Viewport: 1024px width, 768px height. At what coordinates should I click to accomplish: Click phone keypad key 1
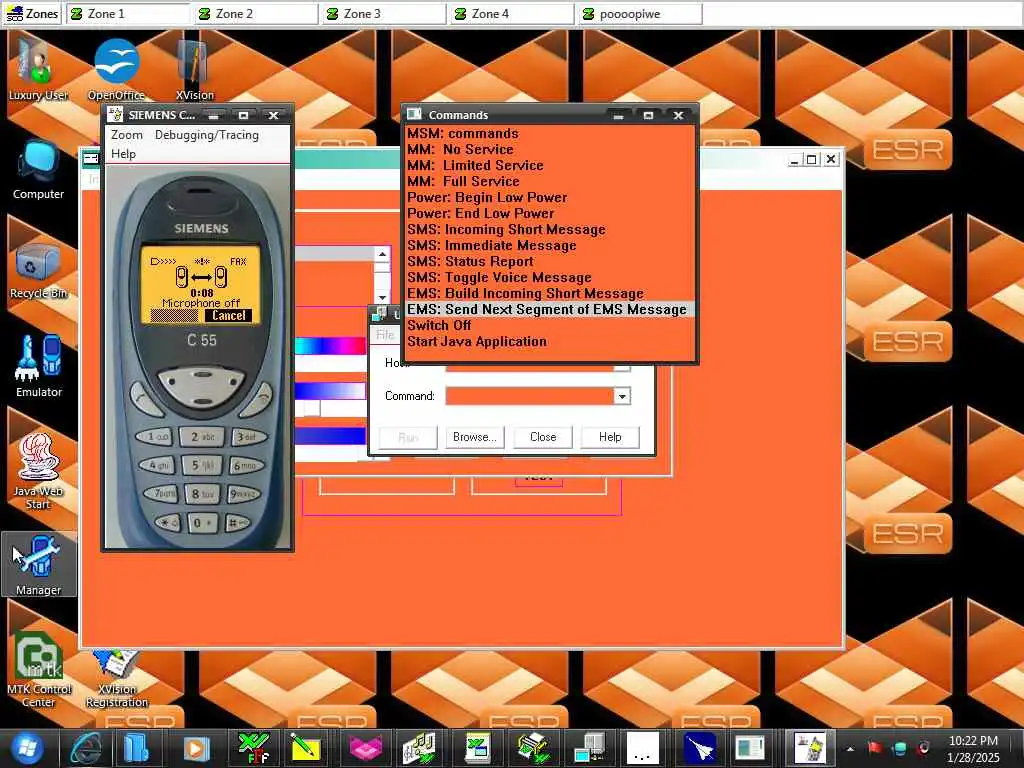coord(155,436)
